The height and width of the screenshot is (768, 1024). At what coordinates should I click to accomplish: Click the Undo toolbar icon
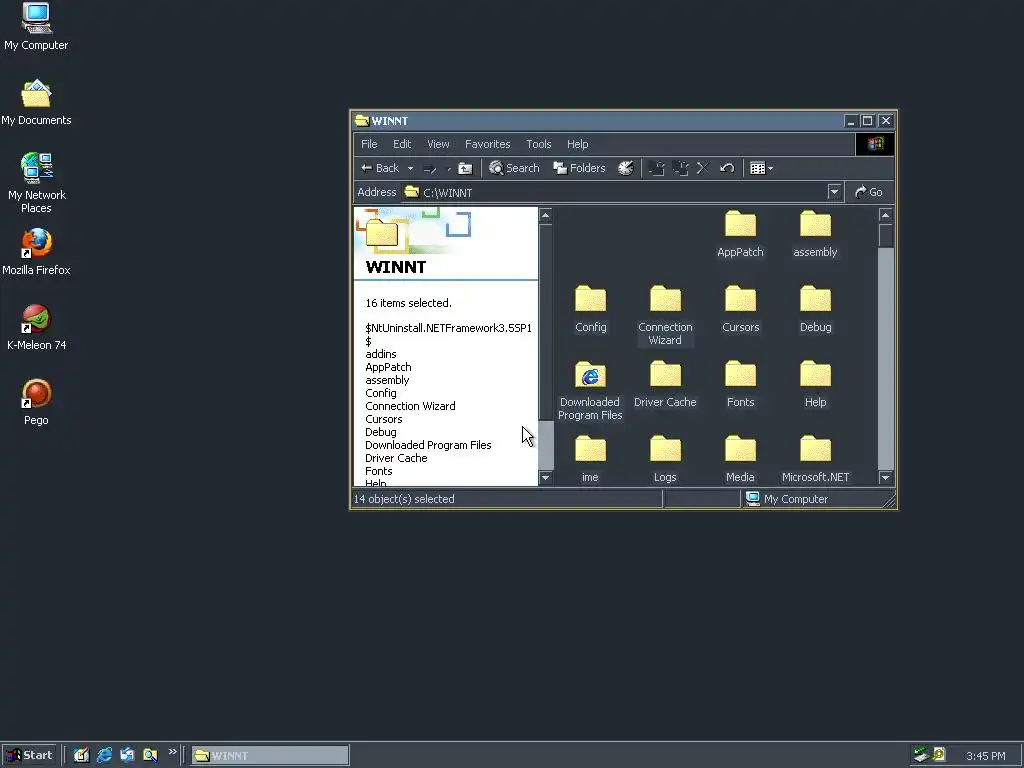coord(727,168)
